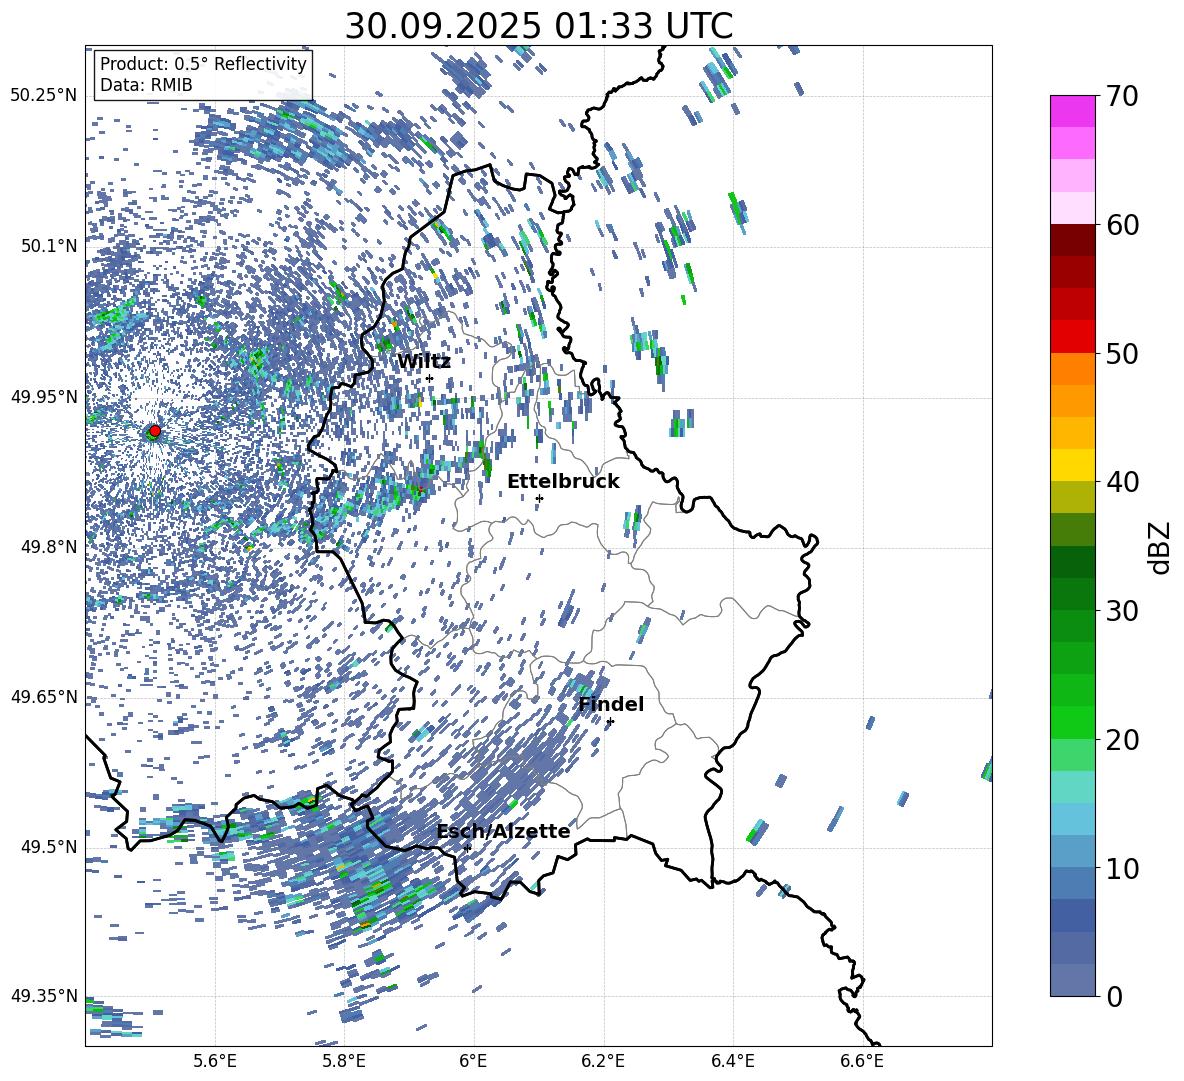1184x1081 pixels.
Task: Click the red radar site marker
Action: (x=155, y=430)
